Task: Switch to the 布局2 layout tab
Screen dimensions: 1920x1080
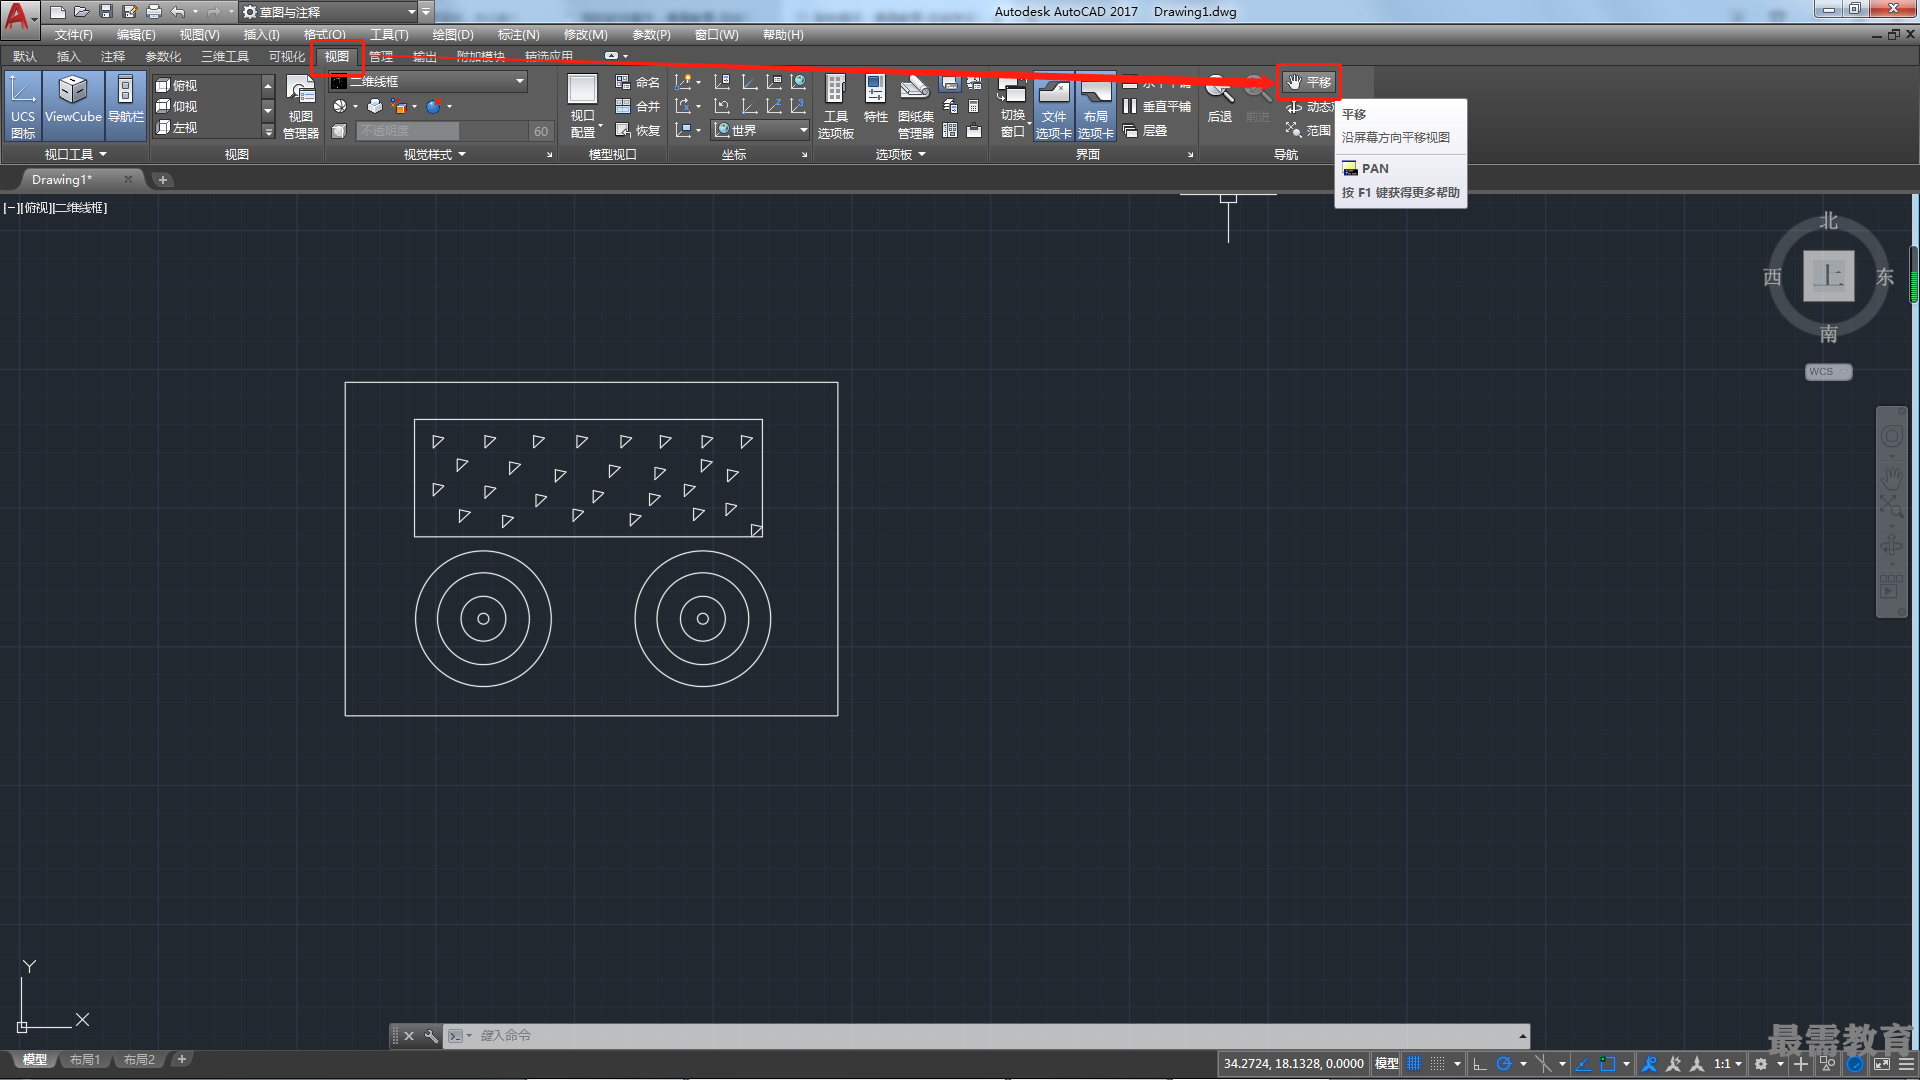Action: pyautogui.click(x=139, y=1060)
